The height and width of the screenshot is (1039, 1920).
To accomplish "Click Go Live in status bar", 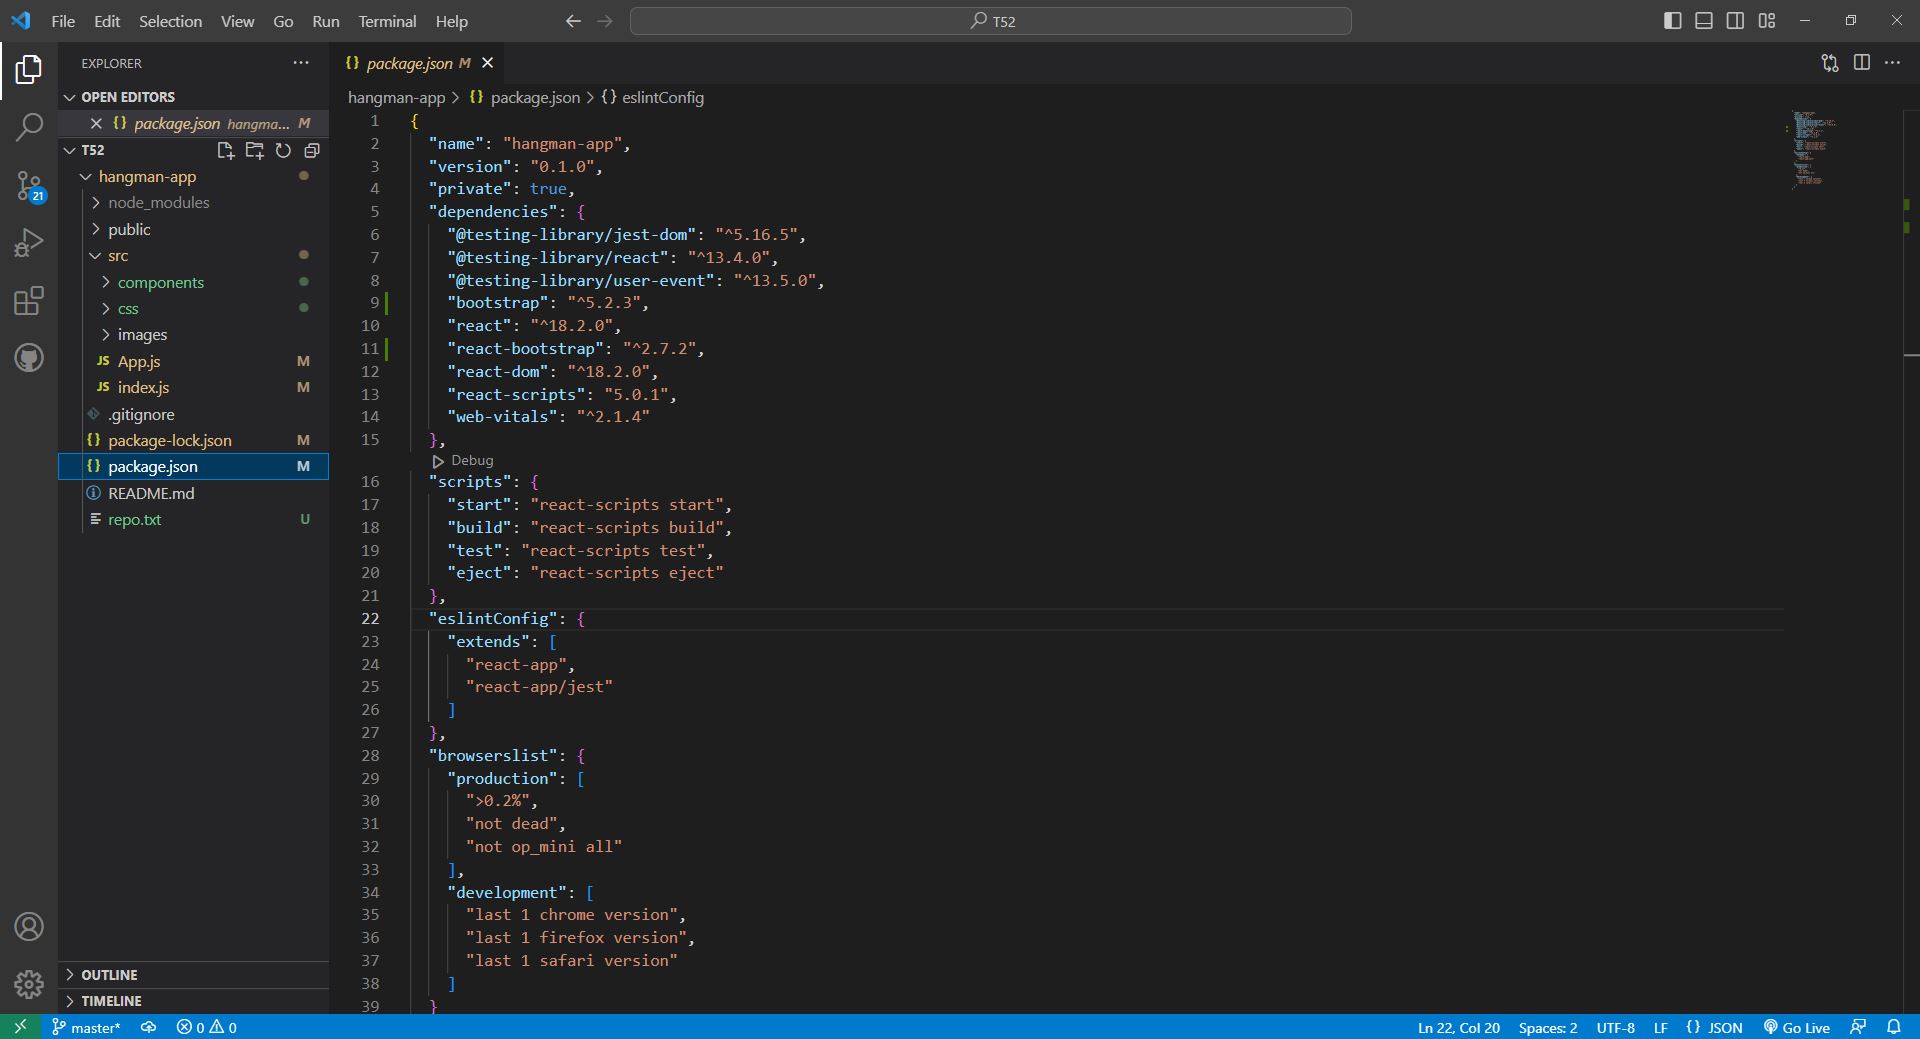I will coord(1797,1027).
